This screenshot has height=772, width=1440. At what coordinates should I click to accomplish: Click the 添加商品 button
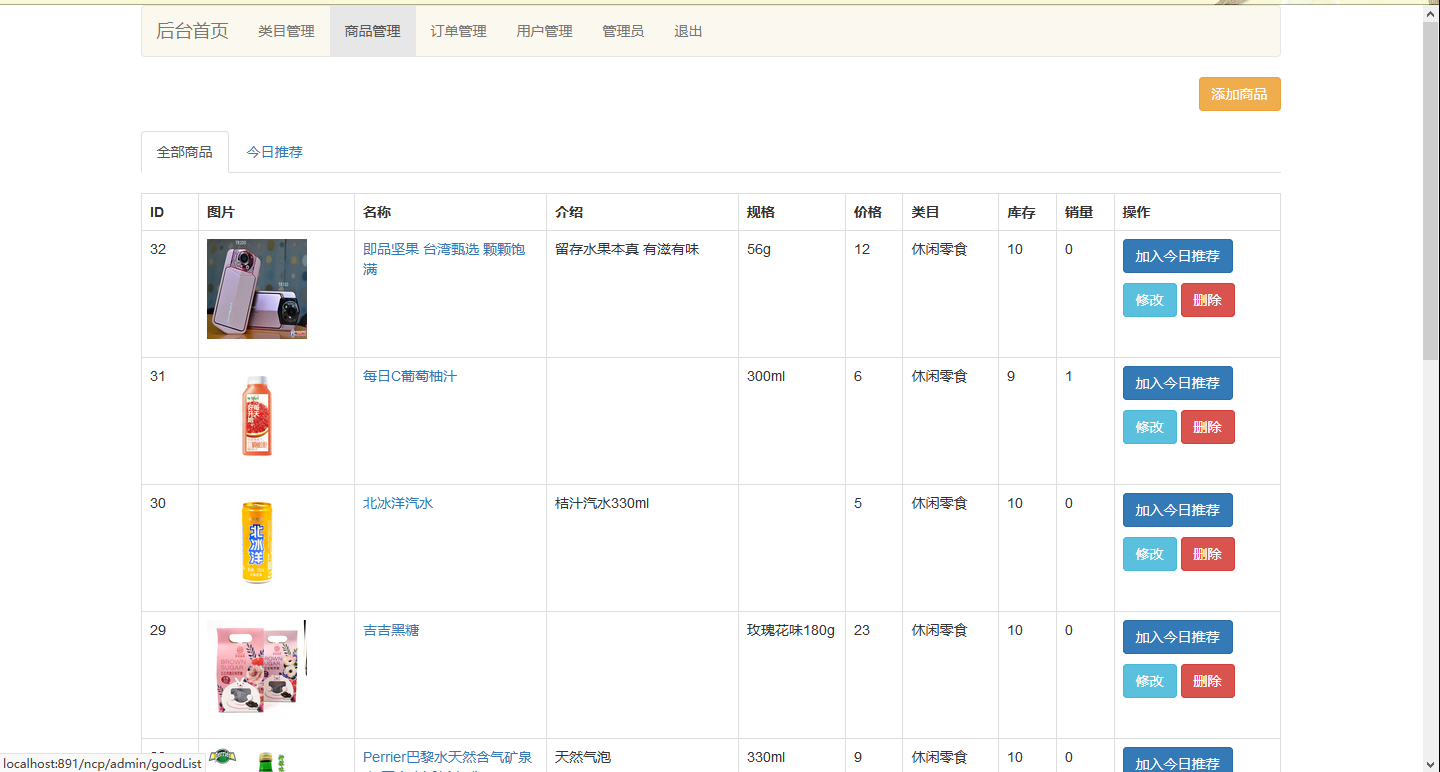click(1239, 94)
